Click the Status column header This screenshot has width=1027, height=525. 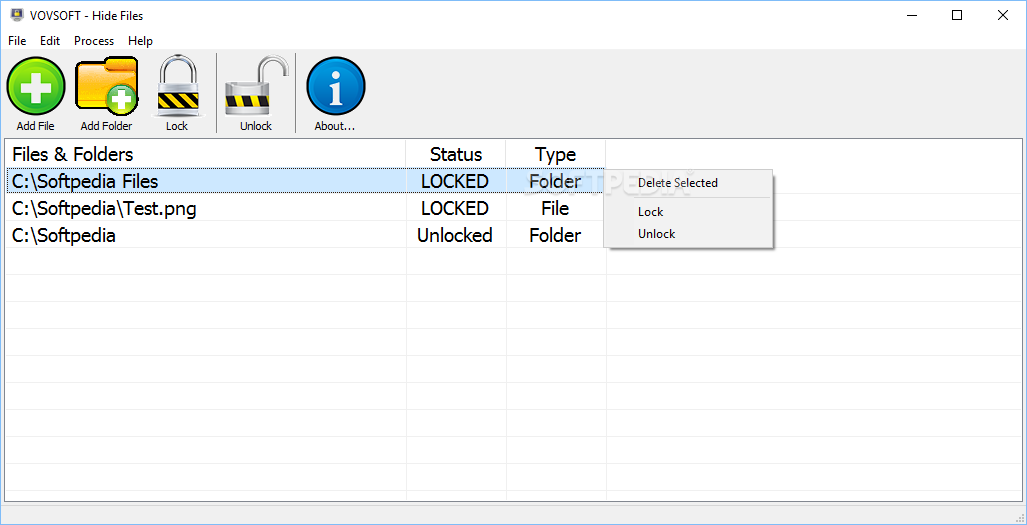[456, 154]
